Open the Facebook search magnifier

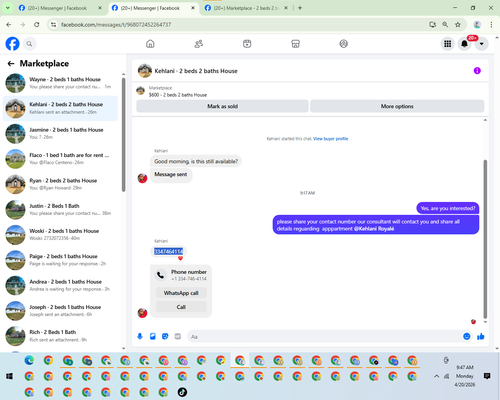[x=29, y=44]
